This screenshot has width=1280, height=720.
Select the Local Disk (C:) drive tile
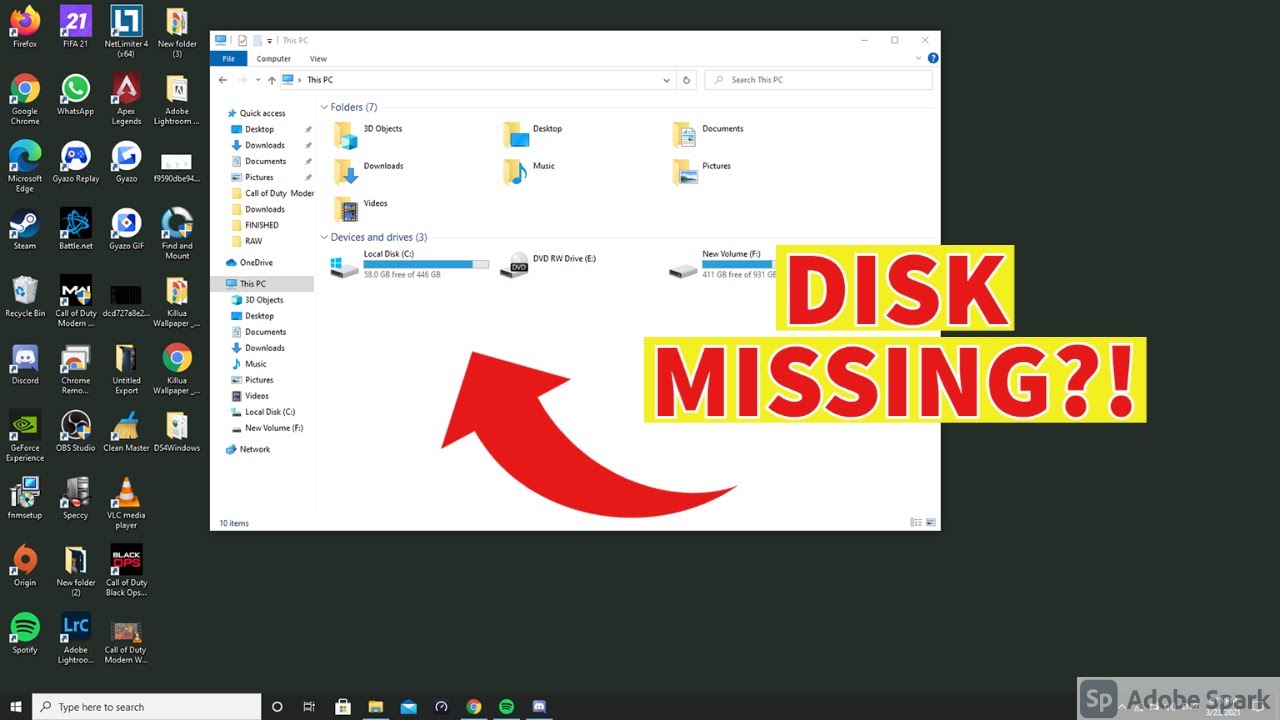[410, 264]
